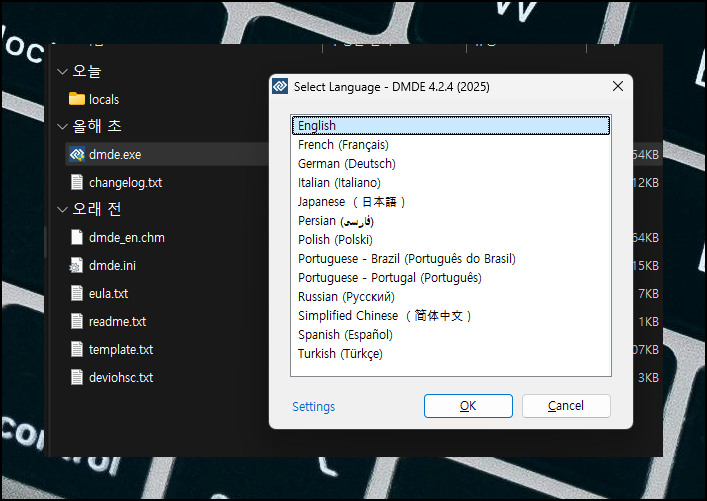Click the locals folder name

pyautogui.click(x=104, y=99)
